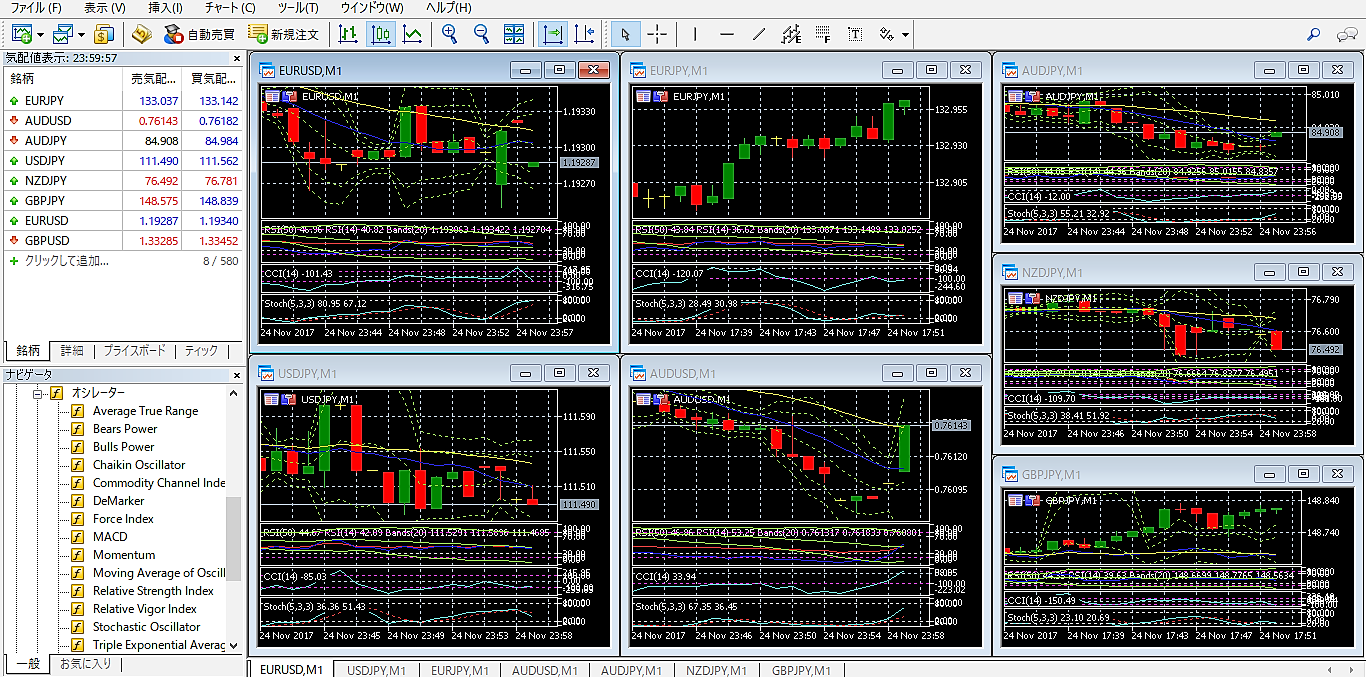Select the arrow cursor tool

coord(626,34)
